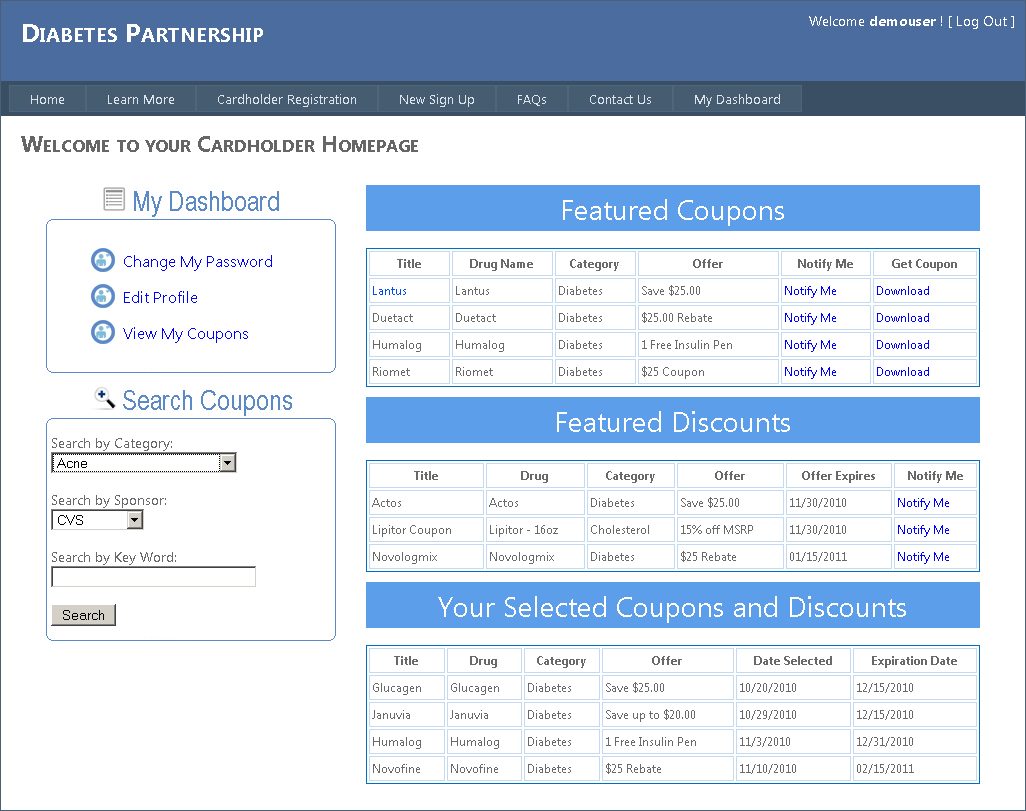Click Notify Me for the Actos discount
This screenshot has height=811, width=1026.
pyautogui.click(x=923, y=503)
